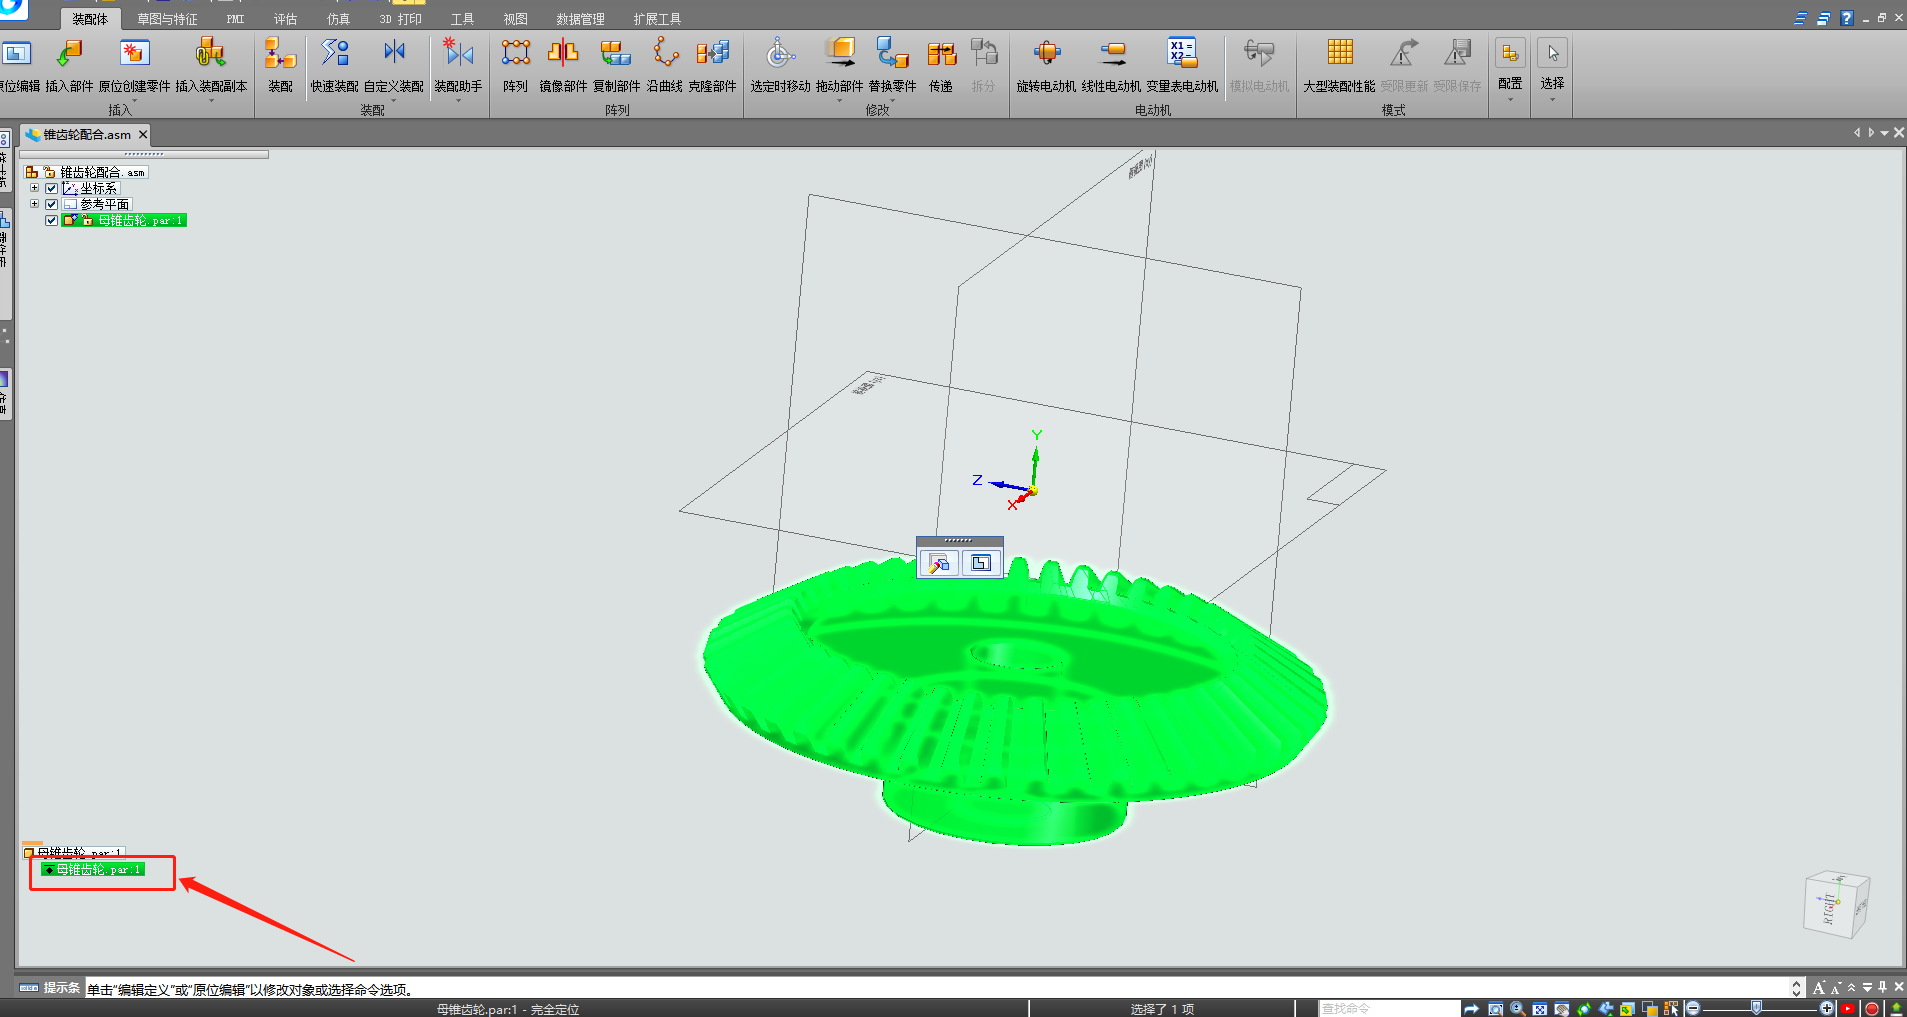Click 快速装配 quick assemble icon
Image resolution: width=1907 pixels, height=1017 pixels.
click(x=334, y=54)
